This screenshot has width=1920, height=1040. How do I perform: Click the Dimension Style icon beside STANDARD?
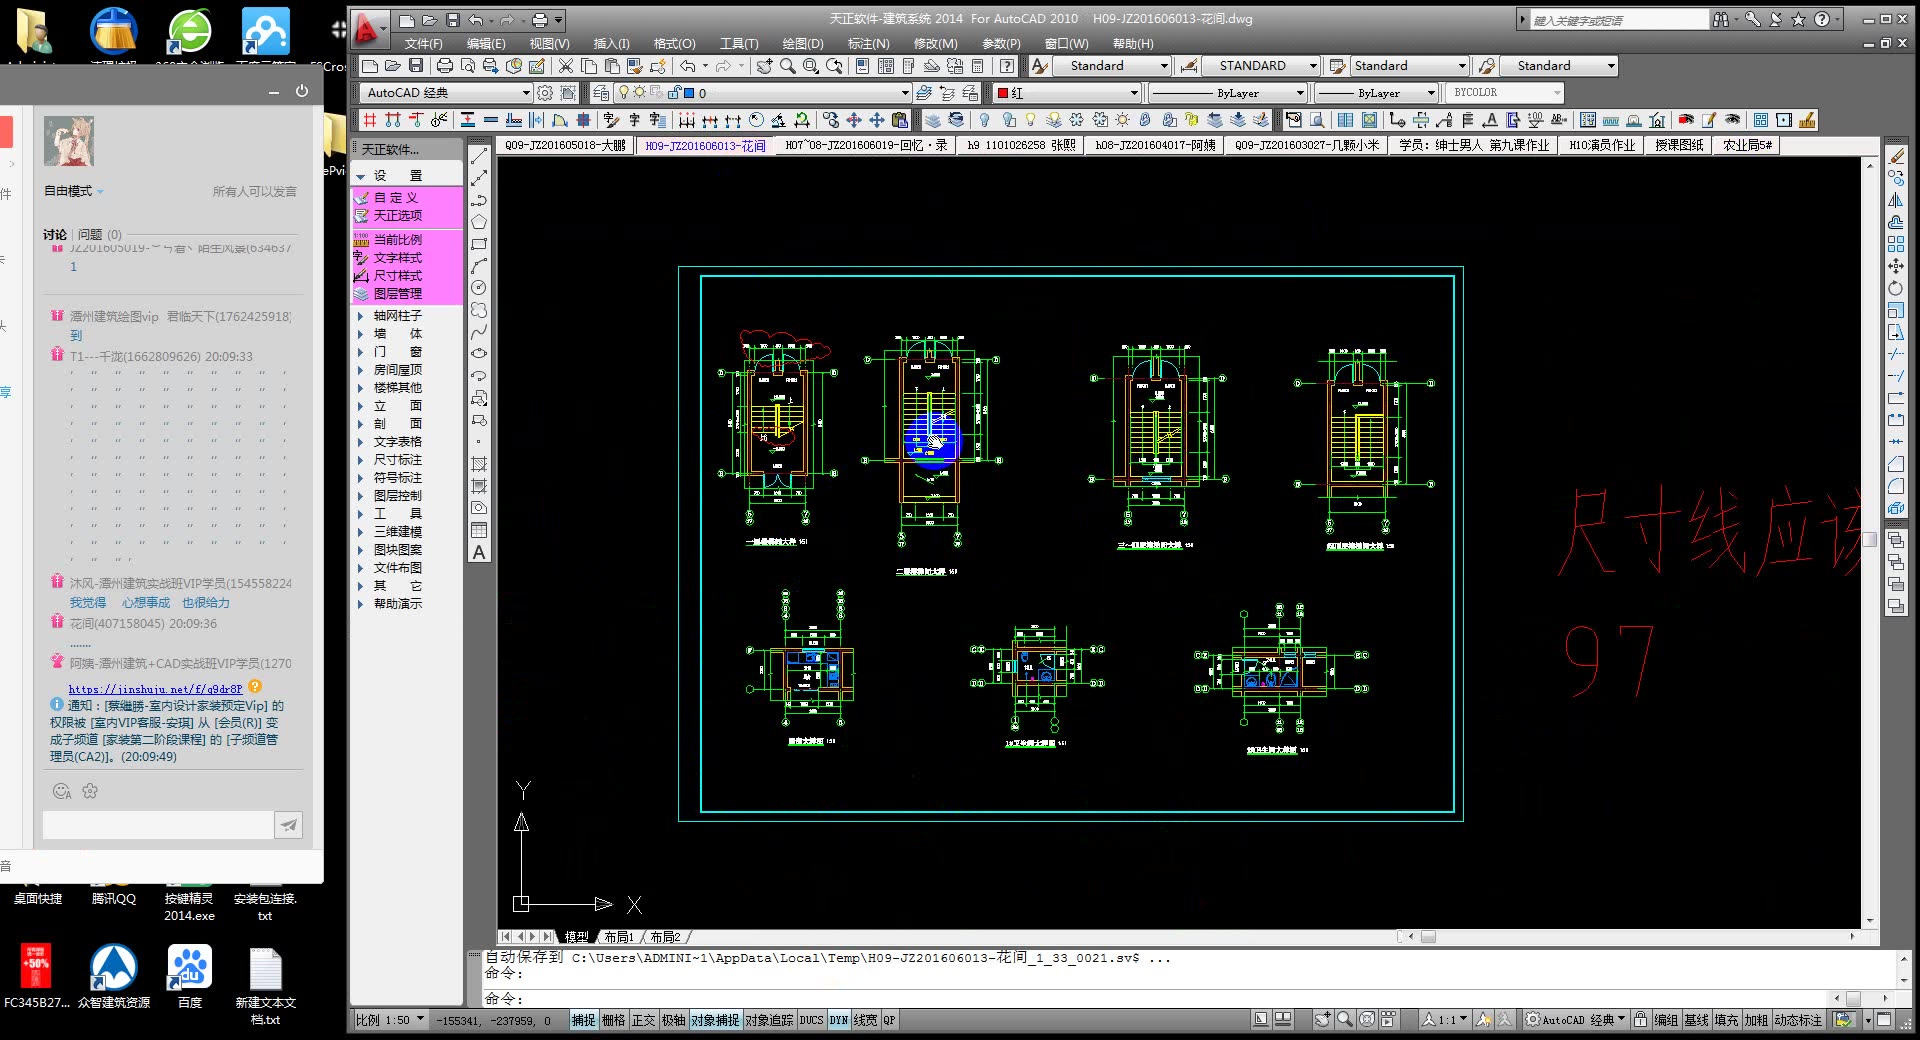coord(1189,66)
